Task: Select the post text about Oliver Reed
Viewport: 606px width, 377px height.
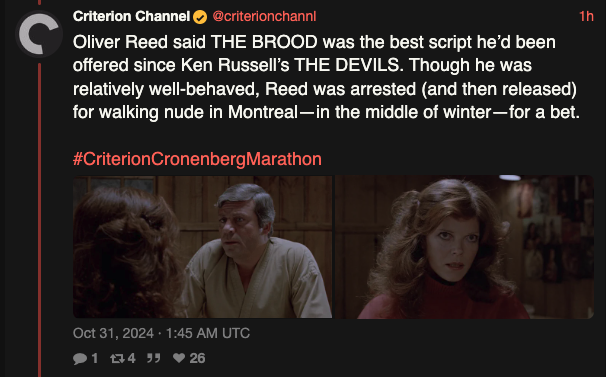Action: [x=327, y=77]
